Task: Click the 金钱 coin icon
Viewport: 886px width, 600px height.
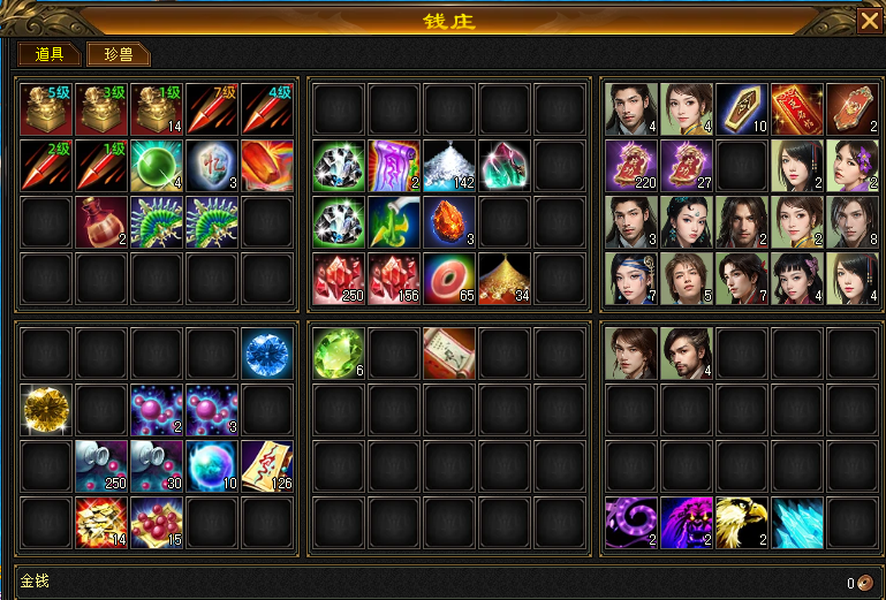Action: click(x=865, y=582)
